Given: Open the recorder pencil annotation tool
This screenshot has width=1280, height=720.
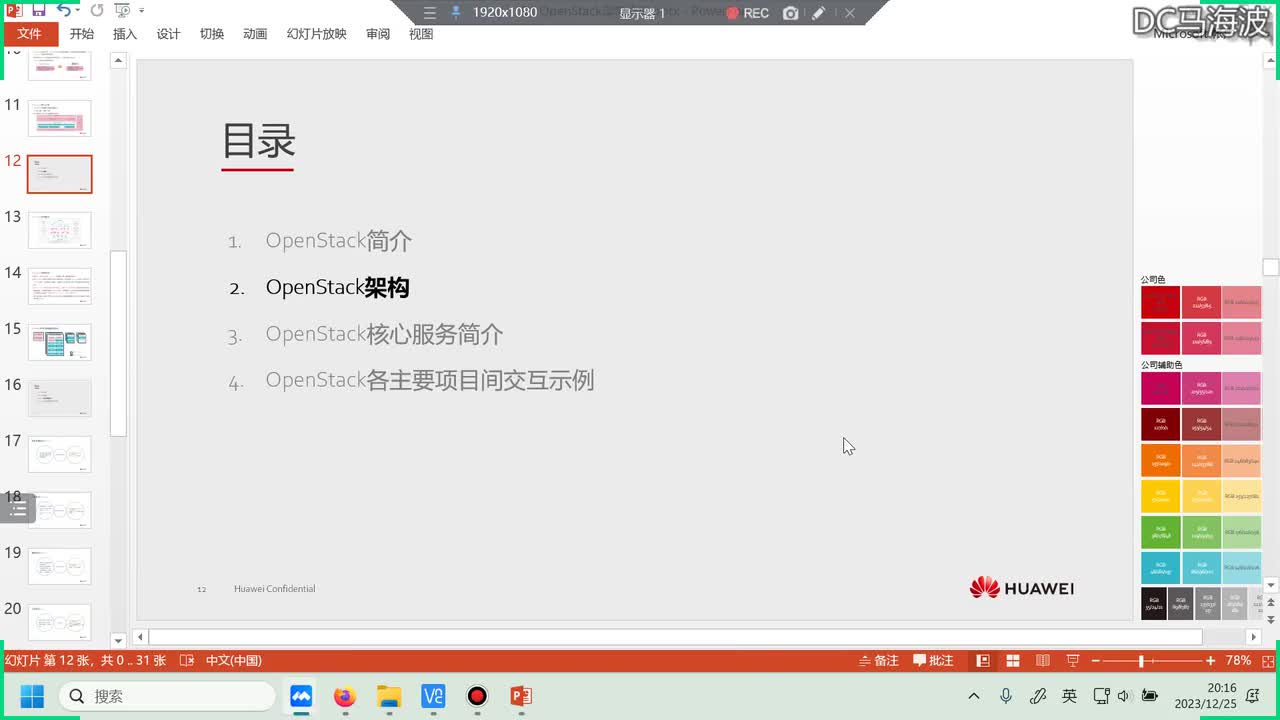Looking at the screenshot, I should point(819,13).
